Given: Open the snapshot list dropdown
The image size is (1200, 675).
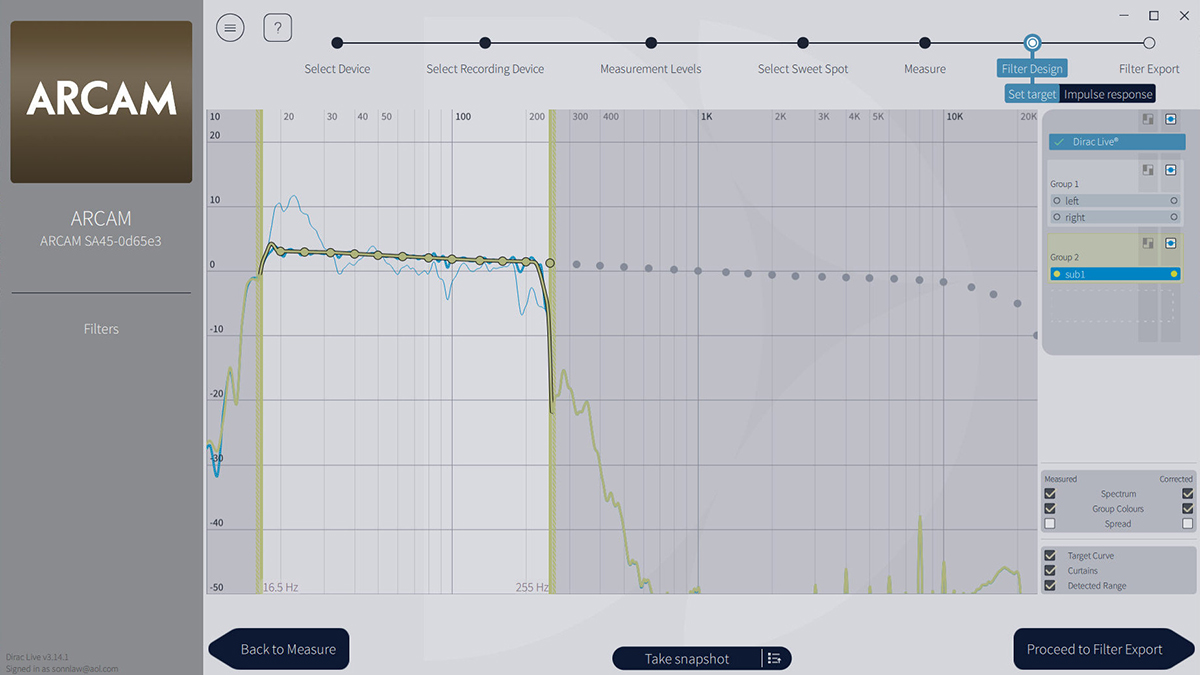Looking at the screenshot, I should (x=775, y=658).
